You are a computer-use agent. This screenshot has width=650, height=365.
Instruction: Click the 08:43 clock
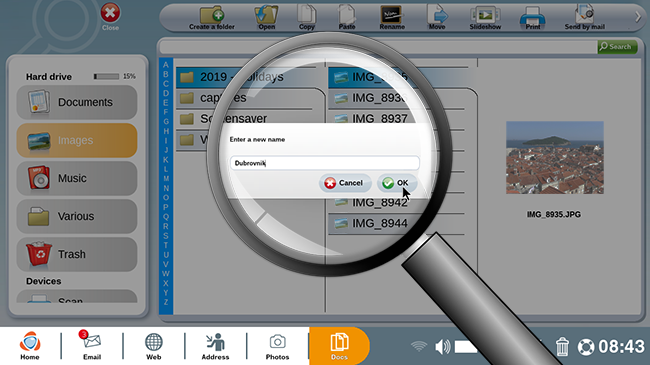[621, 347]
